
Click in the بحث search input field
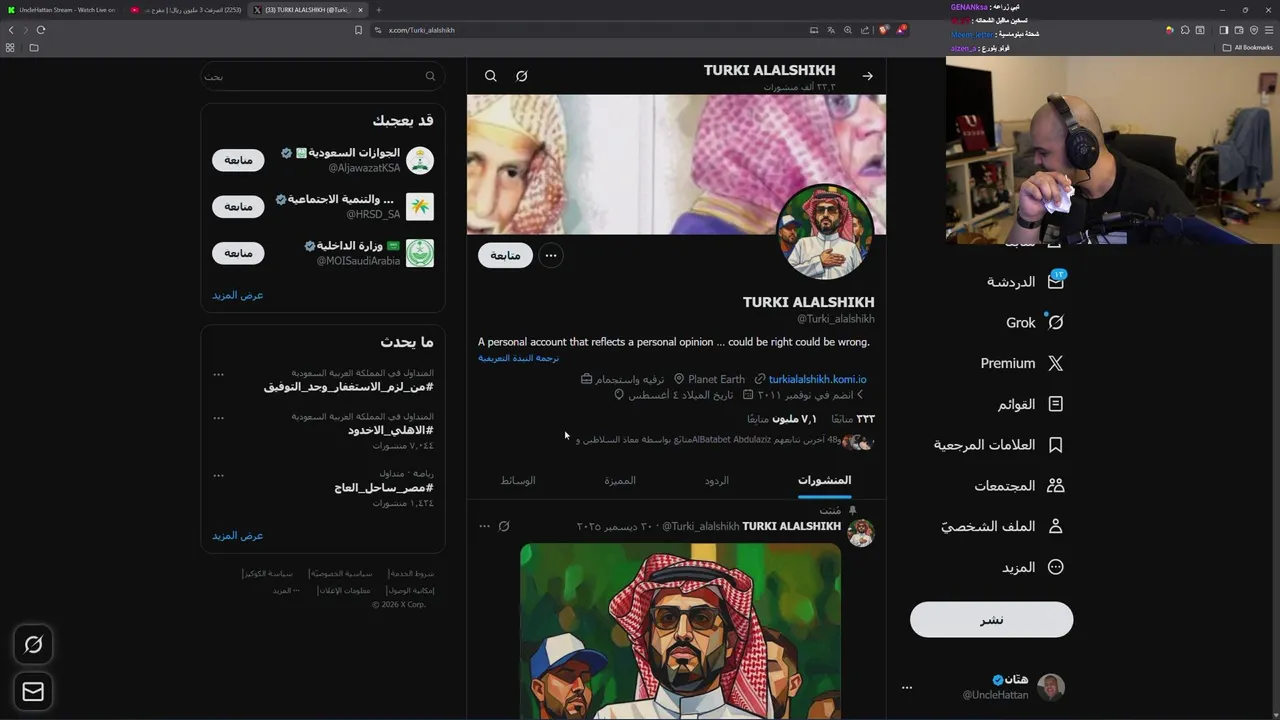click(322, 76)
